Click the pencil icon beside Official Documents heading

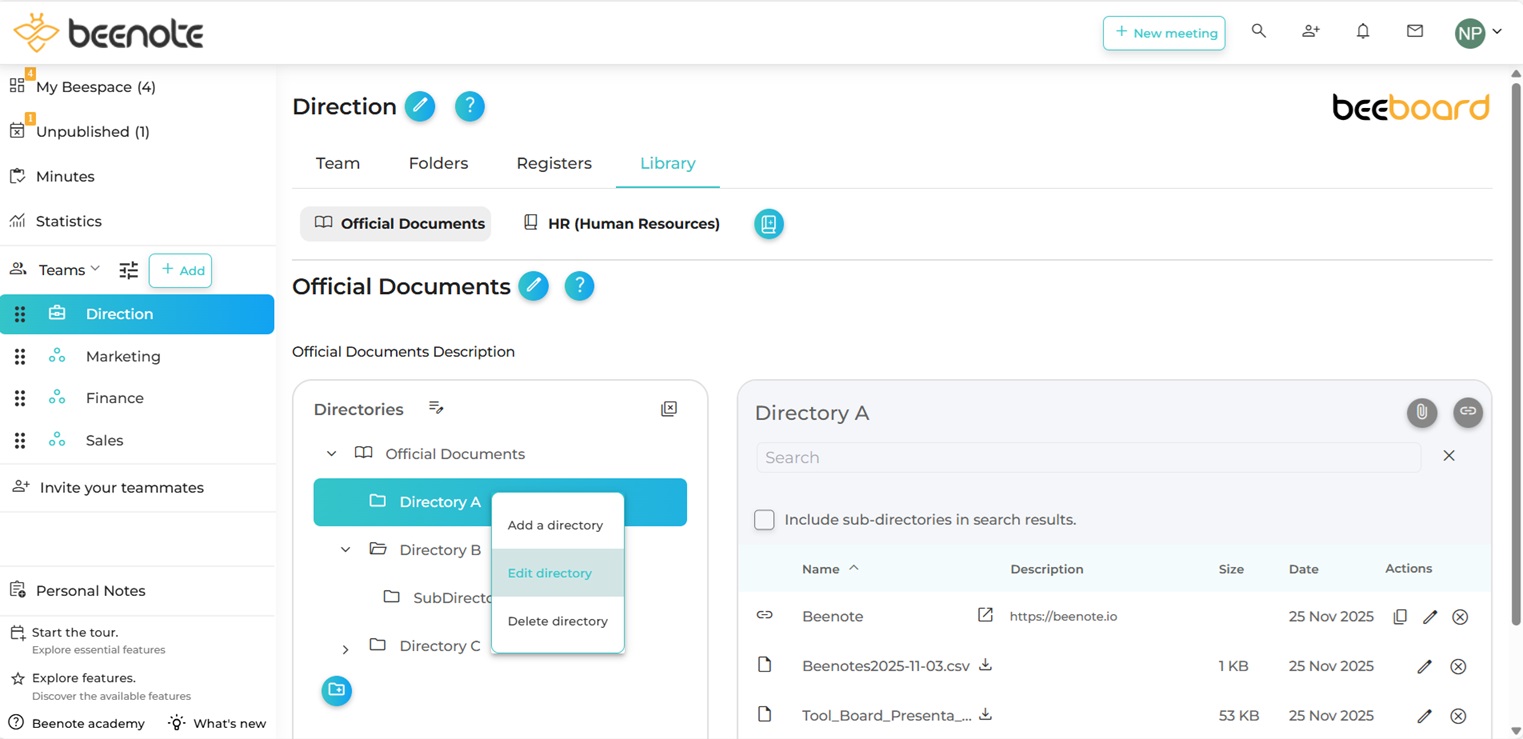point(533,286)
